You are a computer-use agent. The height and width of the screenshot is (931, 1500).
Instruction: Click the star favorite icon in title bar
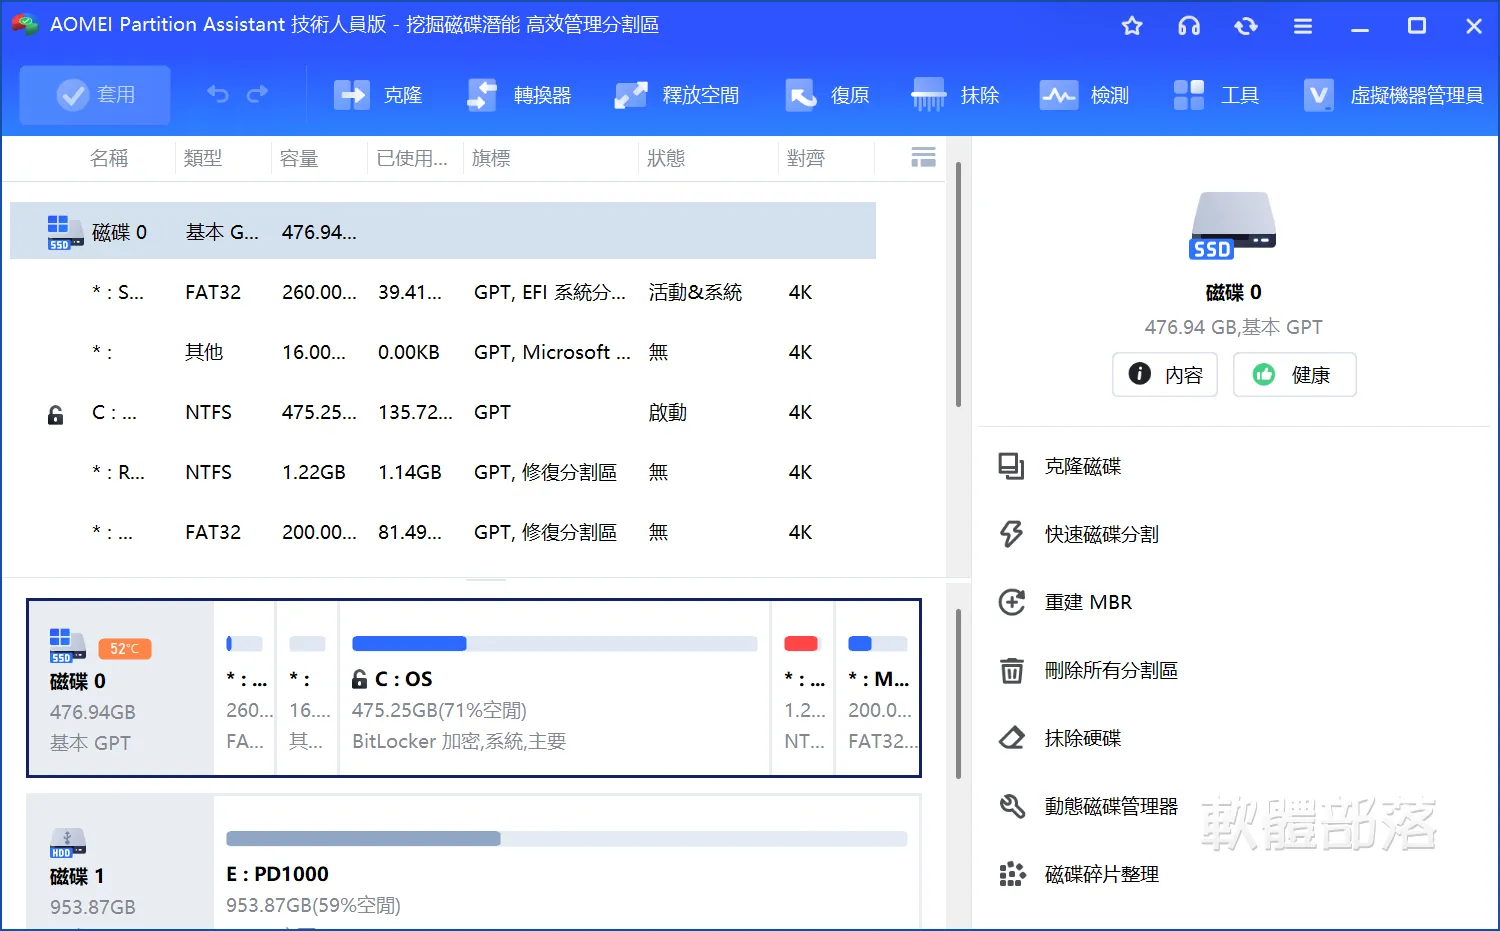pyautogui.click(x=1132, y=26)
